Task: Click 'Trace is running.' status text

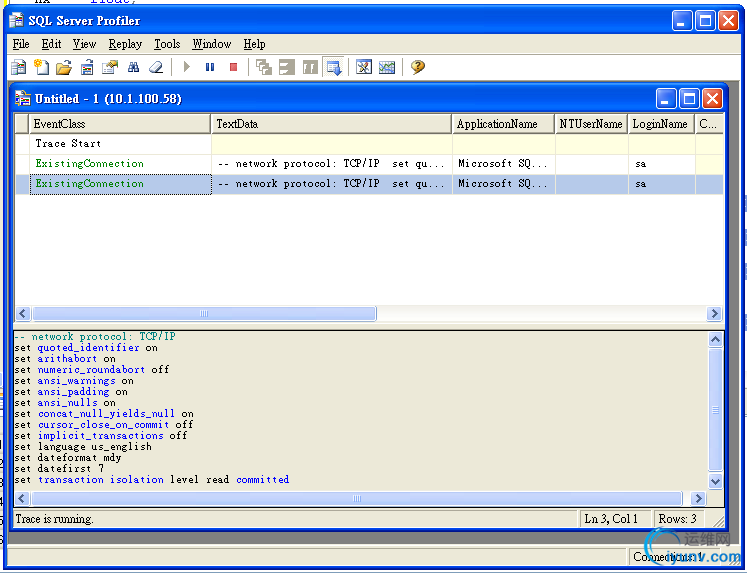Action: tap(54, 519)
